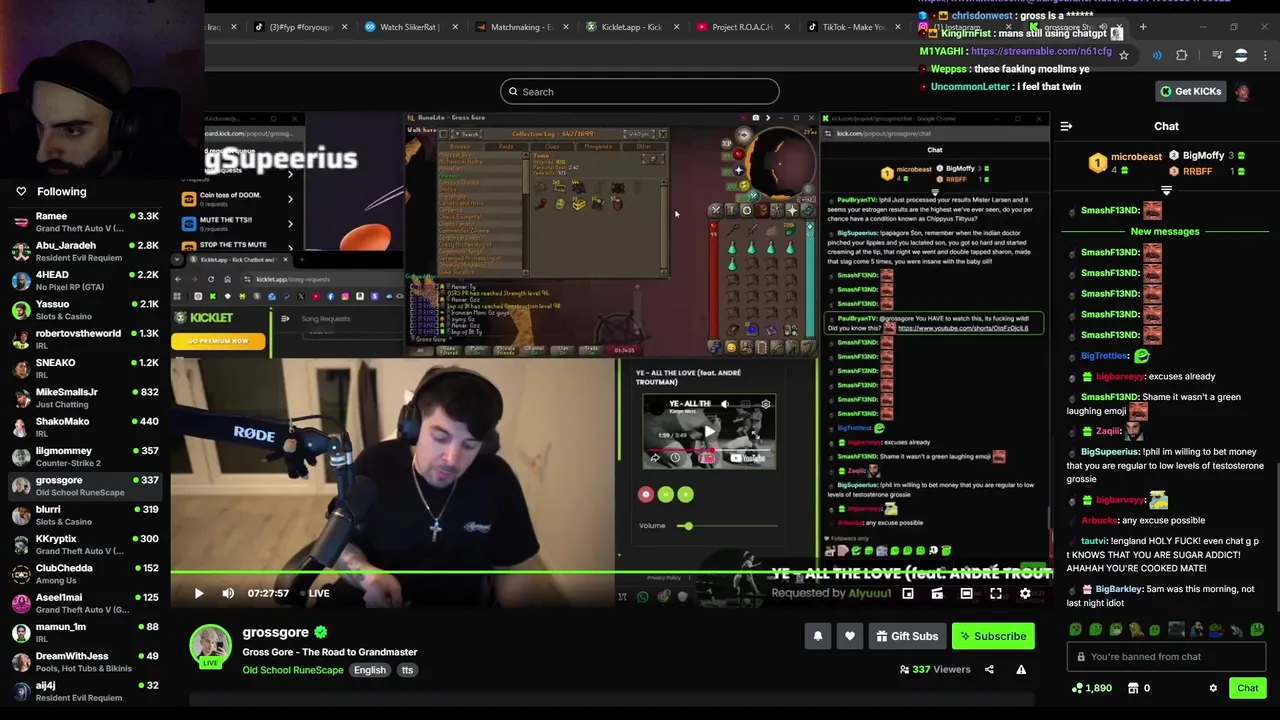This screenshot has height=720, width=1280.
Task: Open Ramee's channel in the Following list
Action: coord(85,222)
